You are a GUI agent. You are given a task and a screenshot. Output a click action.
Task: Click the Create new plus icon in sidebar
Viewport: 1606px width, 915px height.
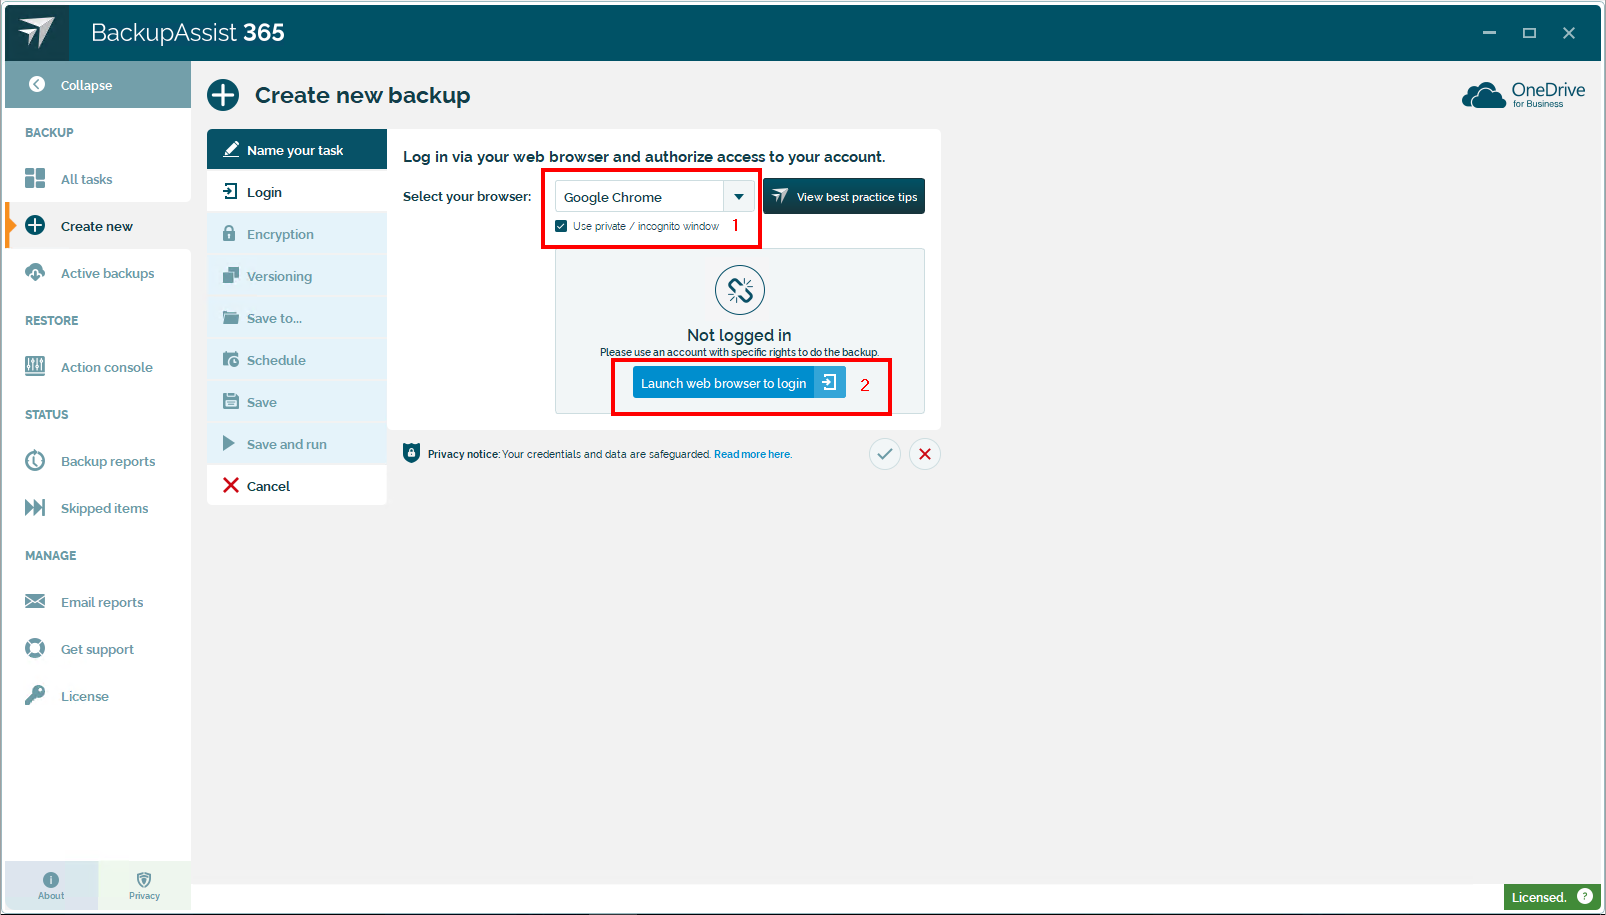(35, 225)
